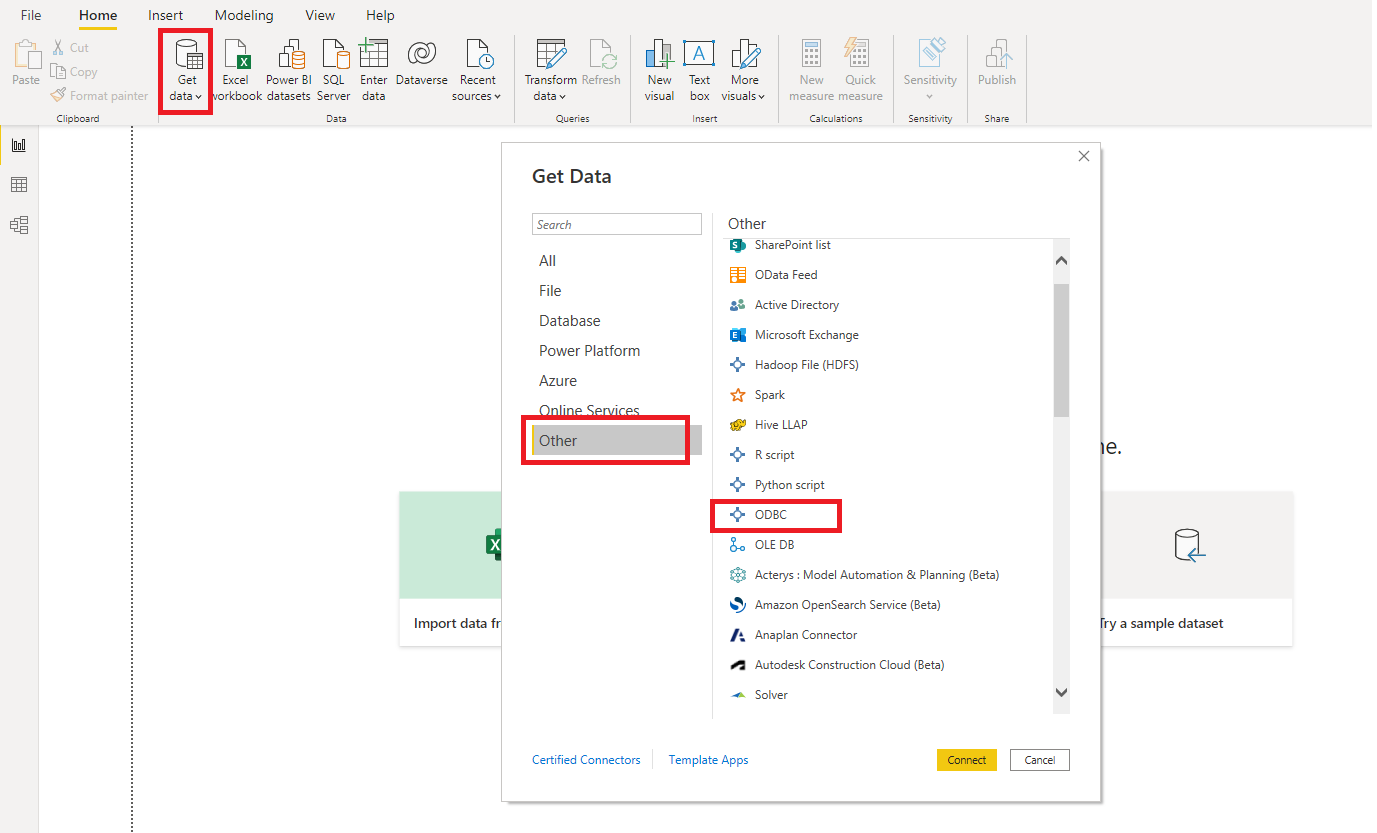1377x833 pixels.
Task: Click the New measure calculator icon
Action: point(811,54)
